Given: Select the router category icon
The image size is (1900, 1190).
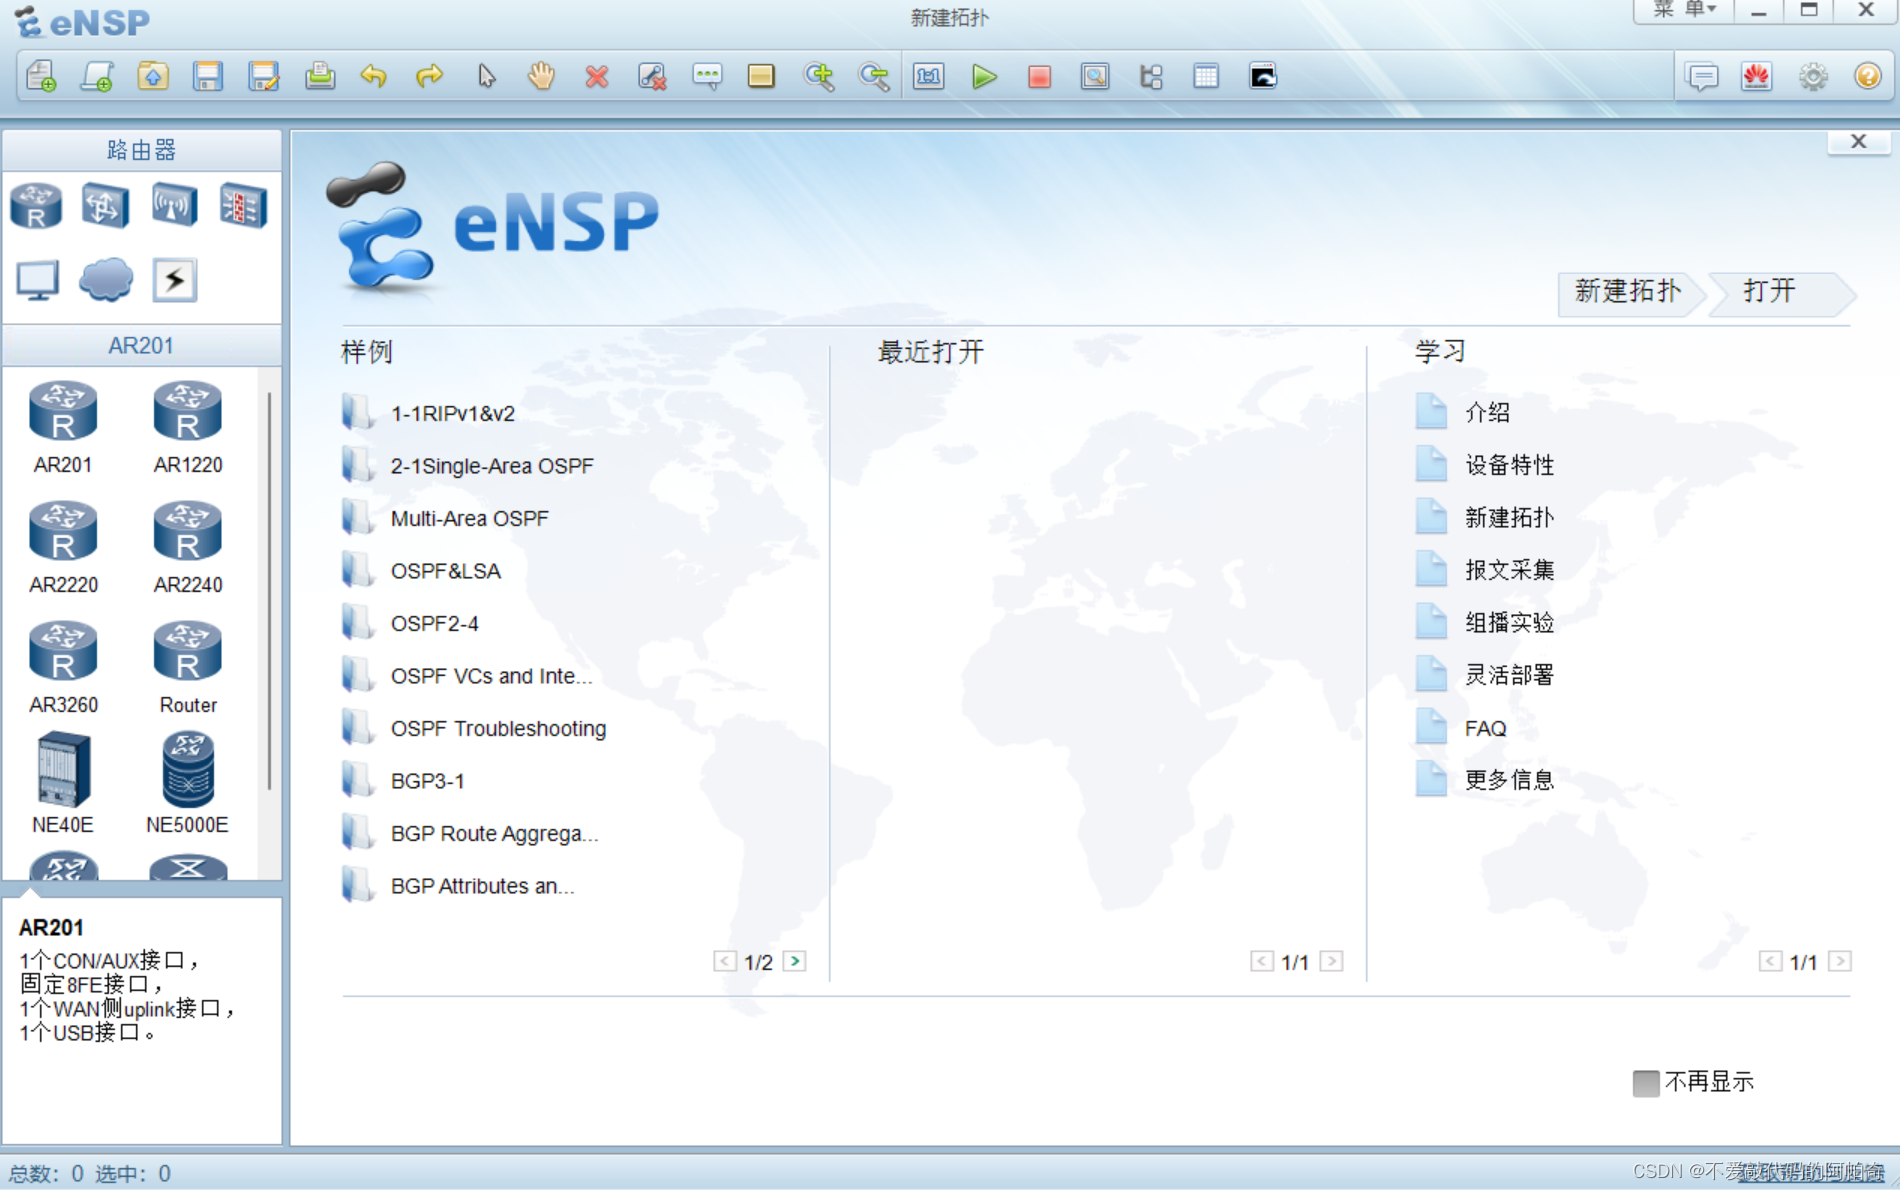Looking at the screenshot, I should (x=36, y=206).
